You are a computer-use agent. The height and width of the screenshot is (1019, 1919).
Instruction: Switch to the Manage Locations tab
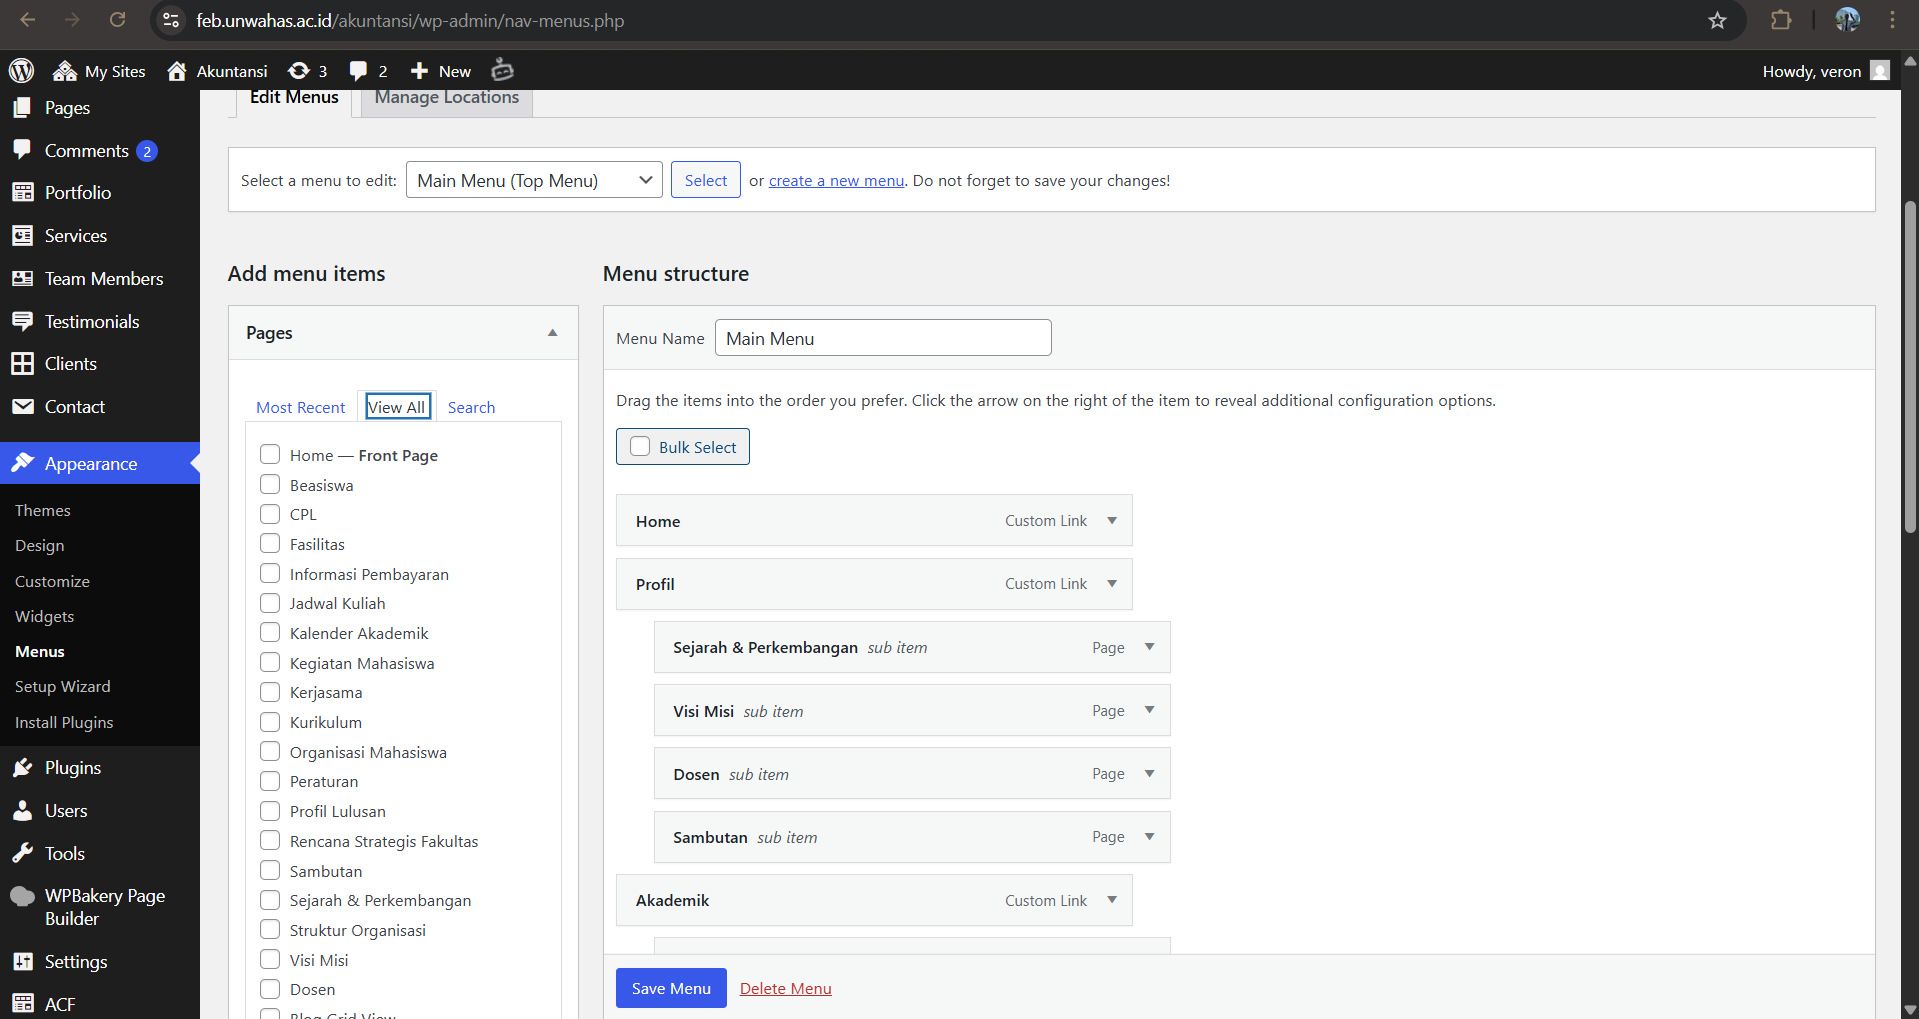click(x=446, y=98)
